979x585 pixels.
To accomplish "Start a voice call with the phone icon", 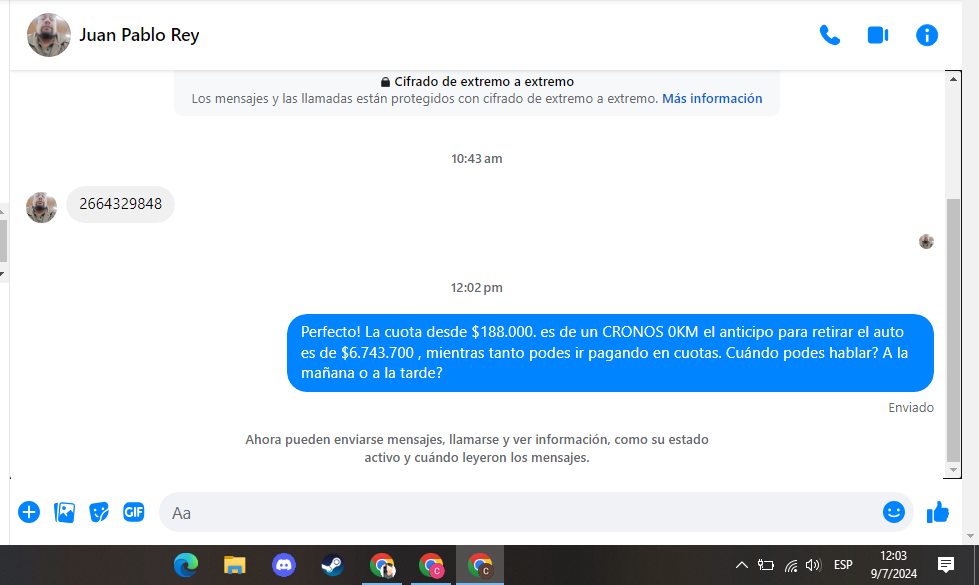I will click(829, 35).
